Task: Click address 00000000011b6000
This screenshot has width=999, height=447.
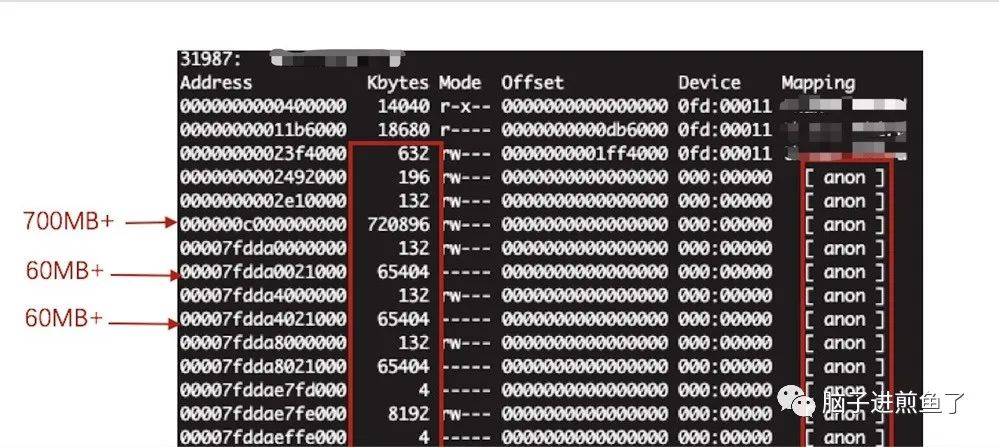Action: (263, 130)
